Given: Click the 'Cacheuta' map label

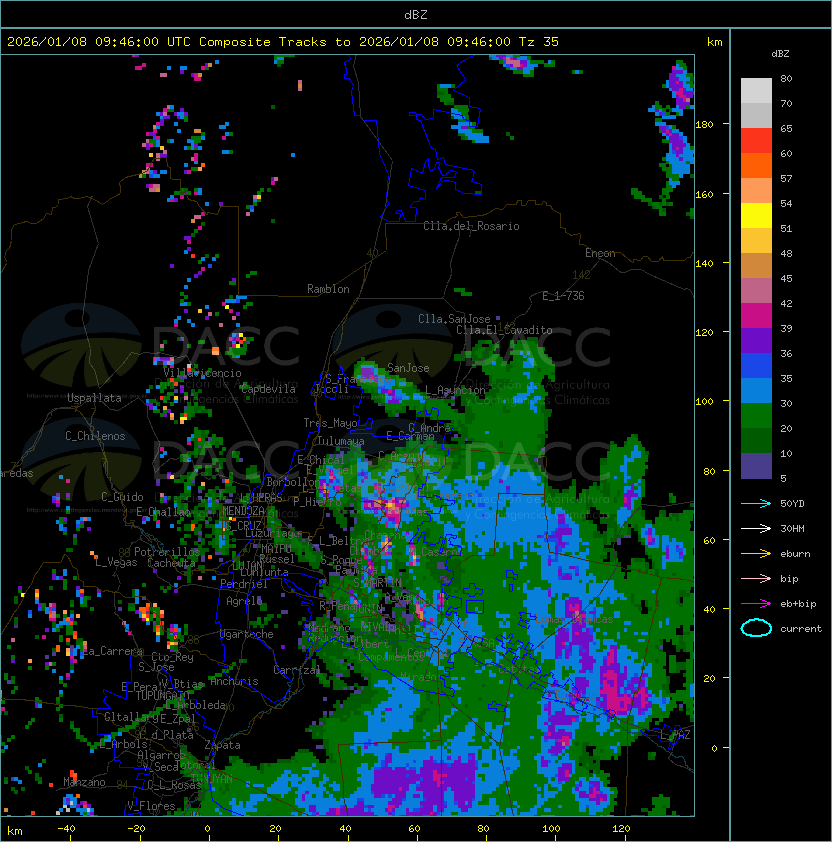Looking at the screenshot, I should pyautogui.click(x=171, y=563).
